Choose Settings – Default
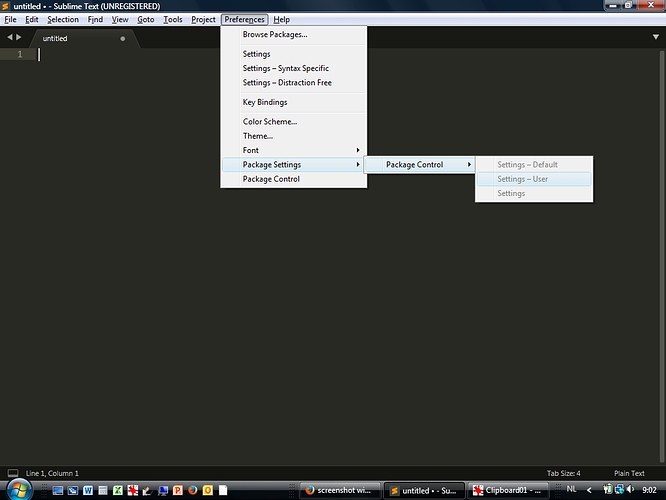 pyautogui.click(x=534, y=165)
